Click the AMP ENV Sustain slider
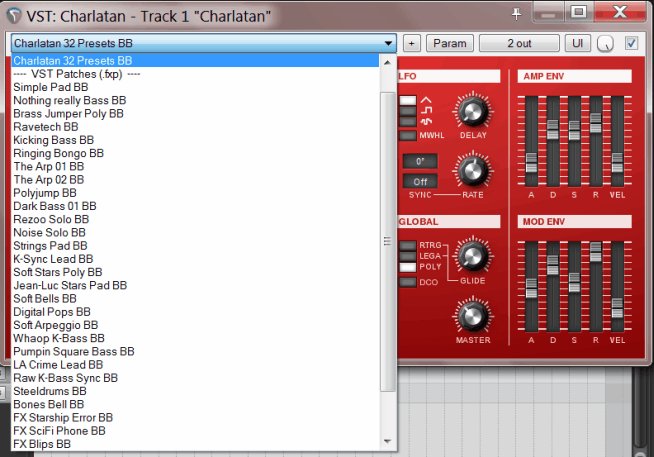 pyautogui.click(x=574, y=130)
